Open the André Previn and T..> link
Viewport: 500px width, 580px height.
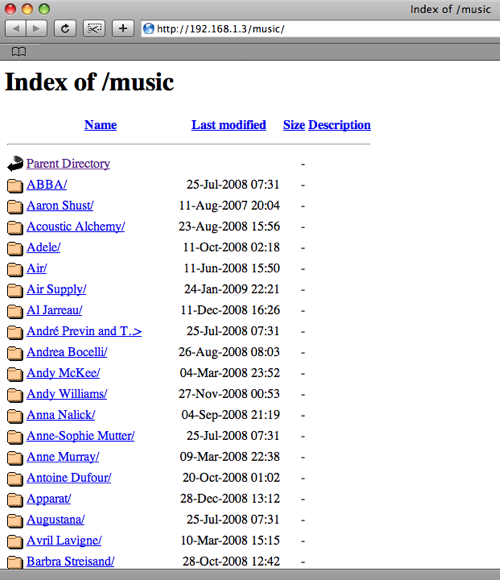coord(84,331)
